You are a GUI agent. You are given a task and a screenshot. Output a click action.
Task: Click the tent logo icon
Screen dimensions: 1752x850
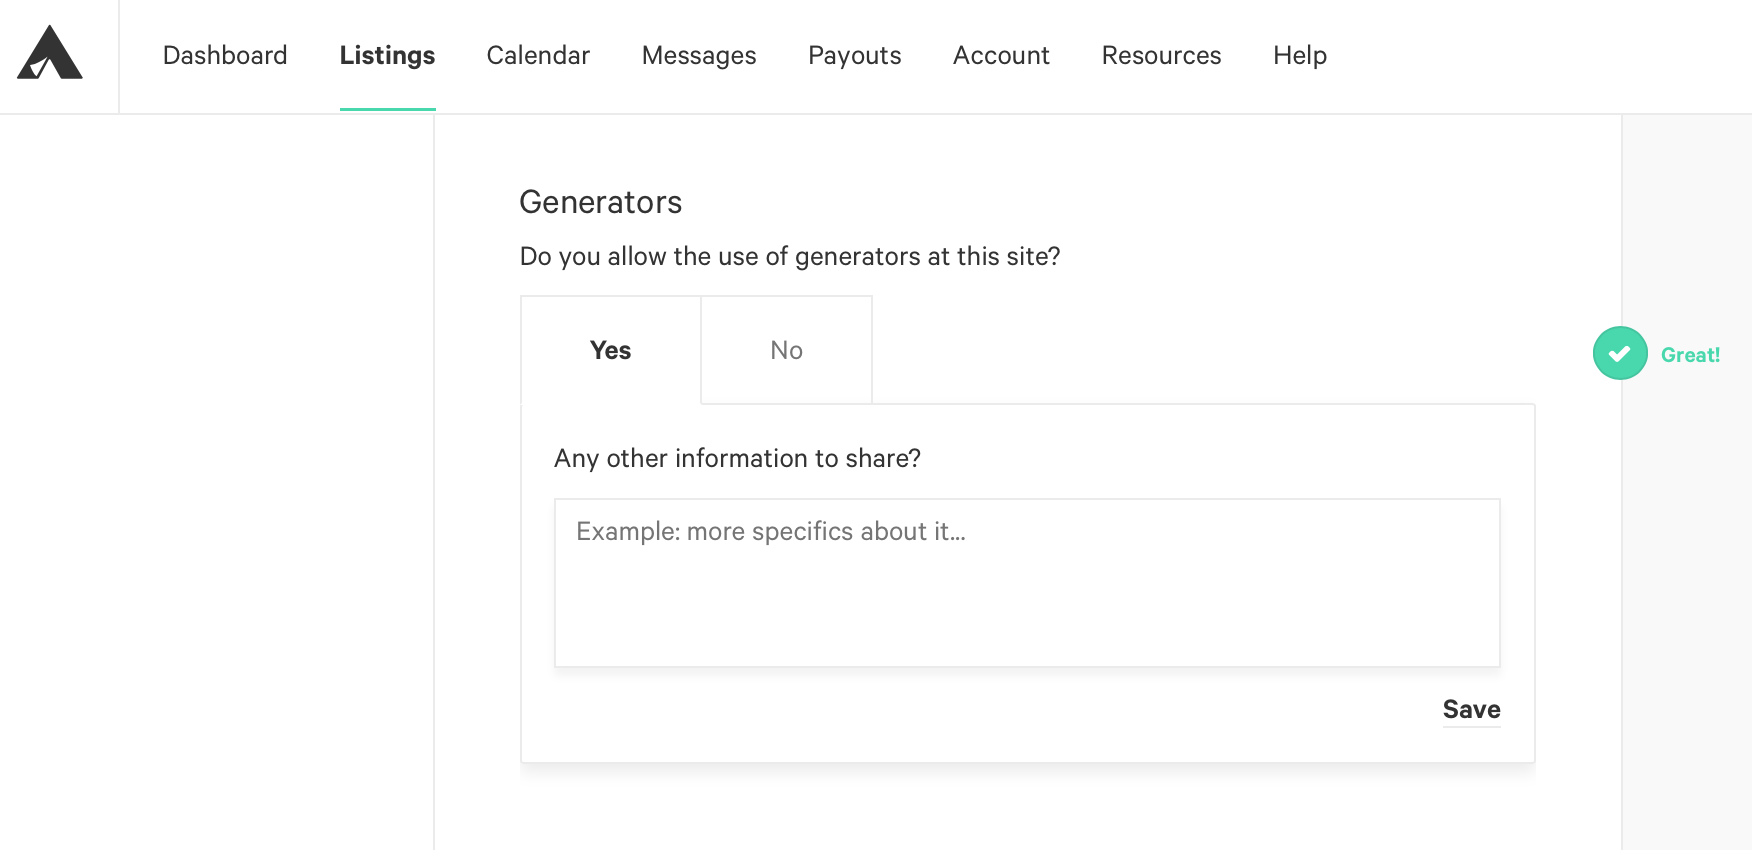pos(50,53)
